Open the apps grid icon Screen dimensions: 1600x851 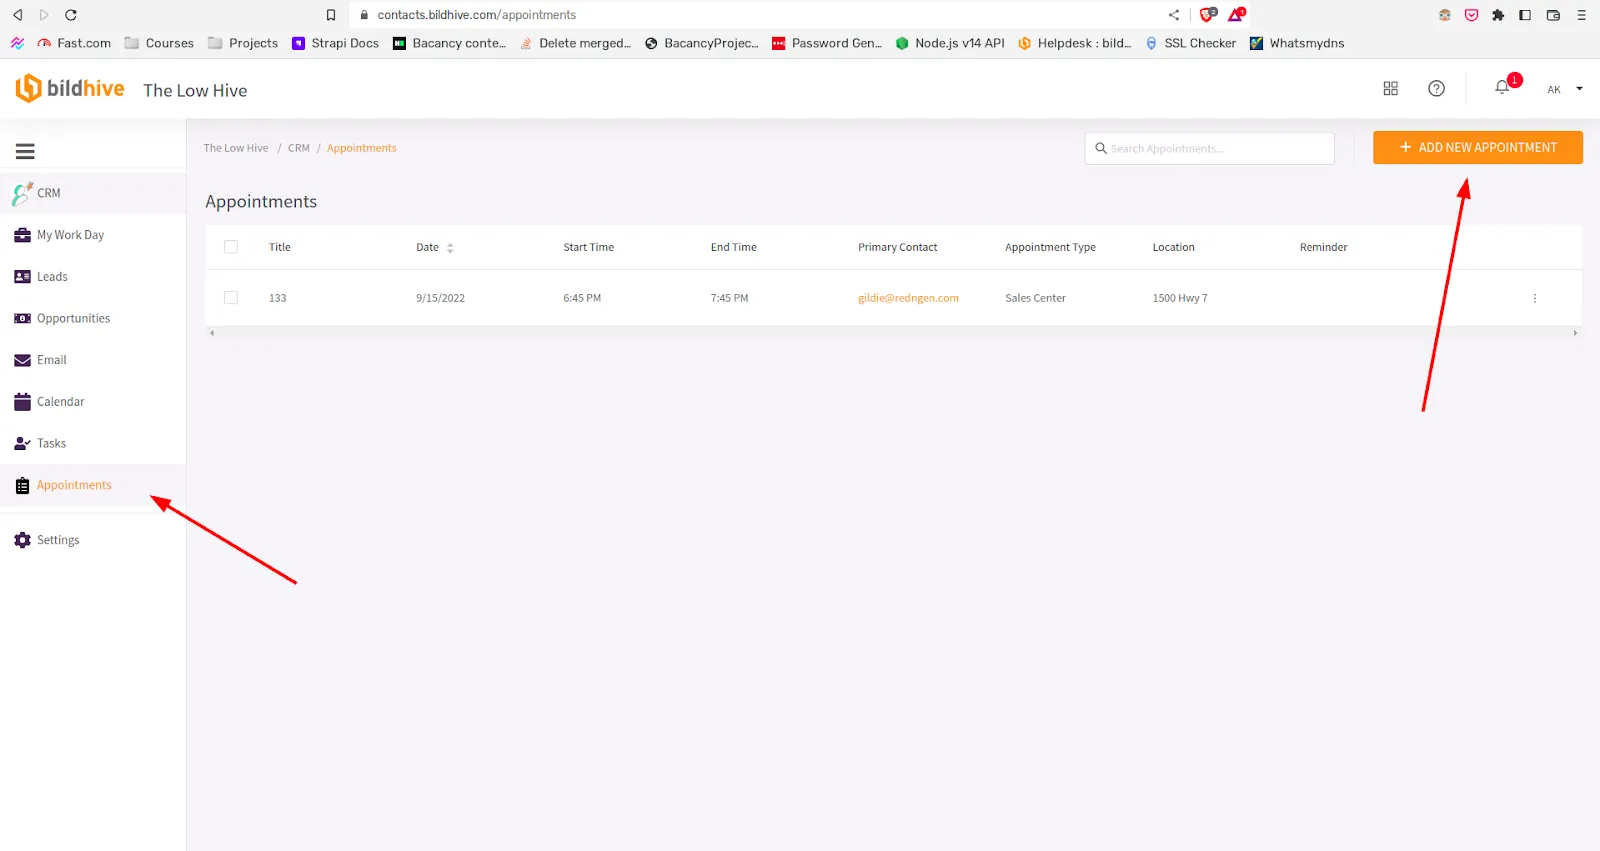click(x=1390, y=88)
